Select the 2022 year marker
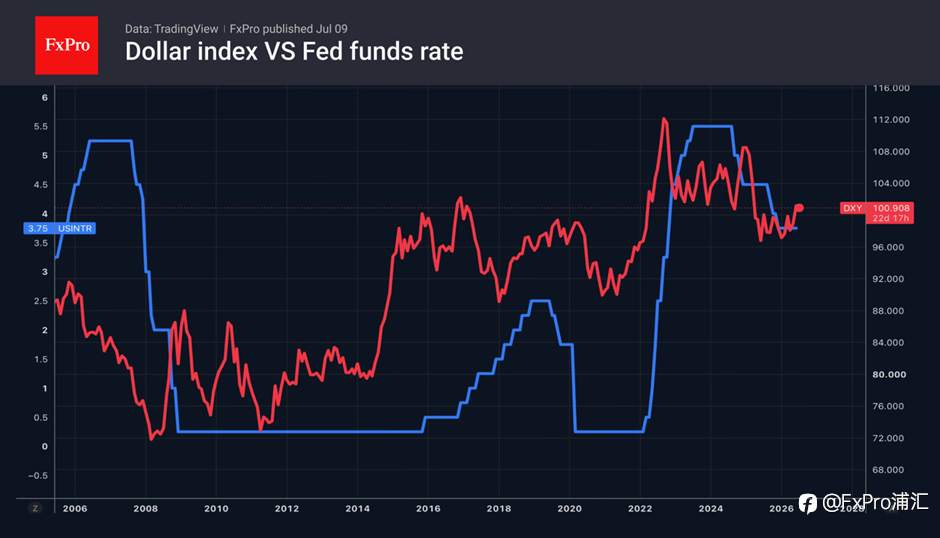The image size is (940, 538). point(640,509)
